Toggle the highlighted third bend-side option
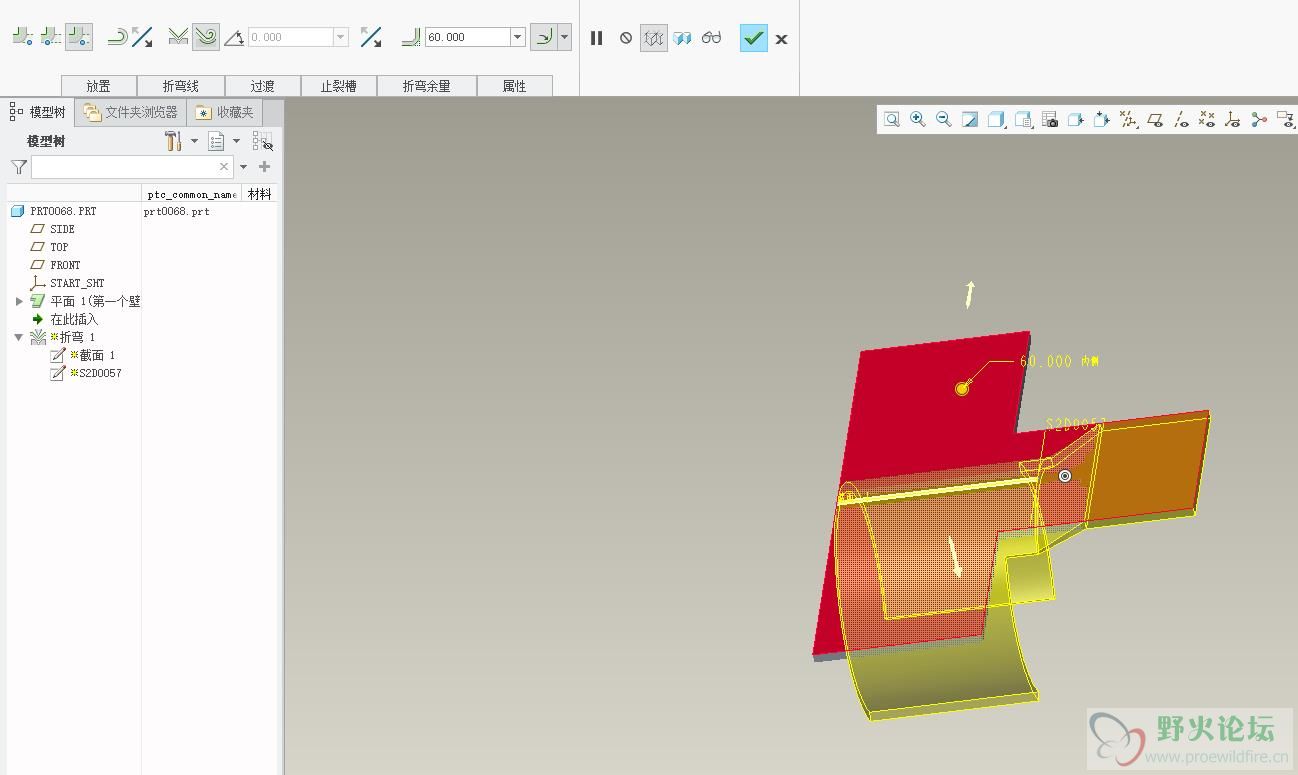Image resolution: width=1298 pixels, height=775 pixels. 79,37
